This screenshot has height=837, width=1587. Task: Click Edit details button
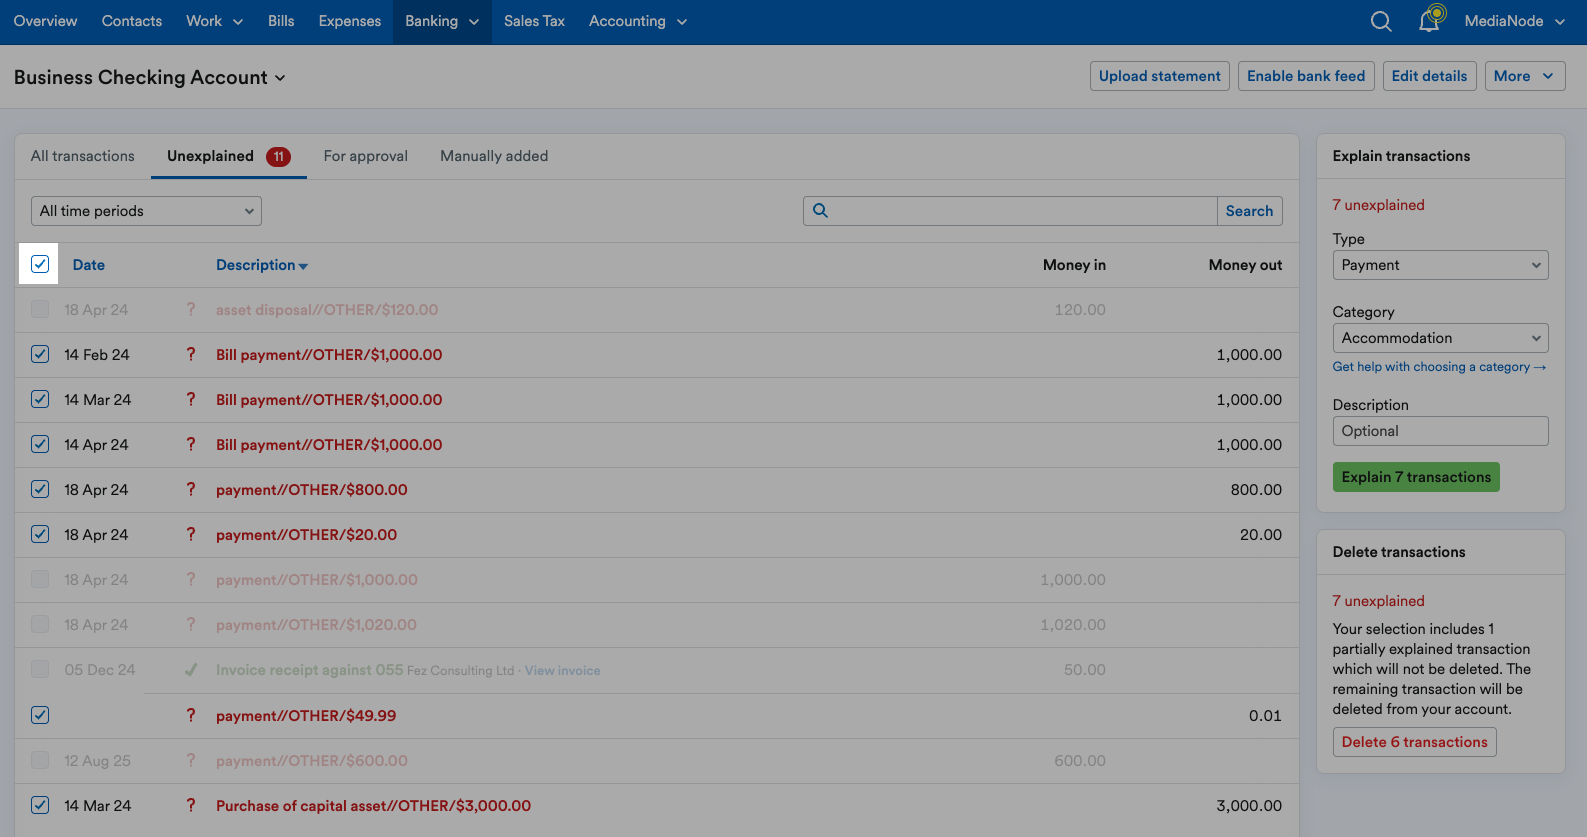pos(1430,76)
